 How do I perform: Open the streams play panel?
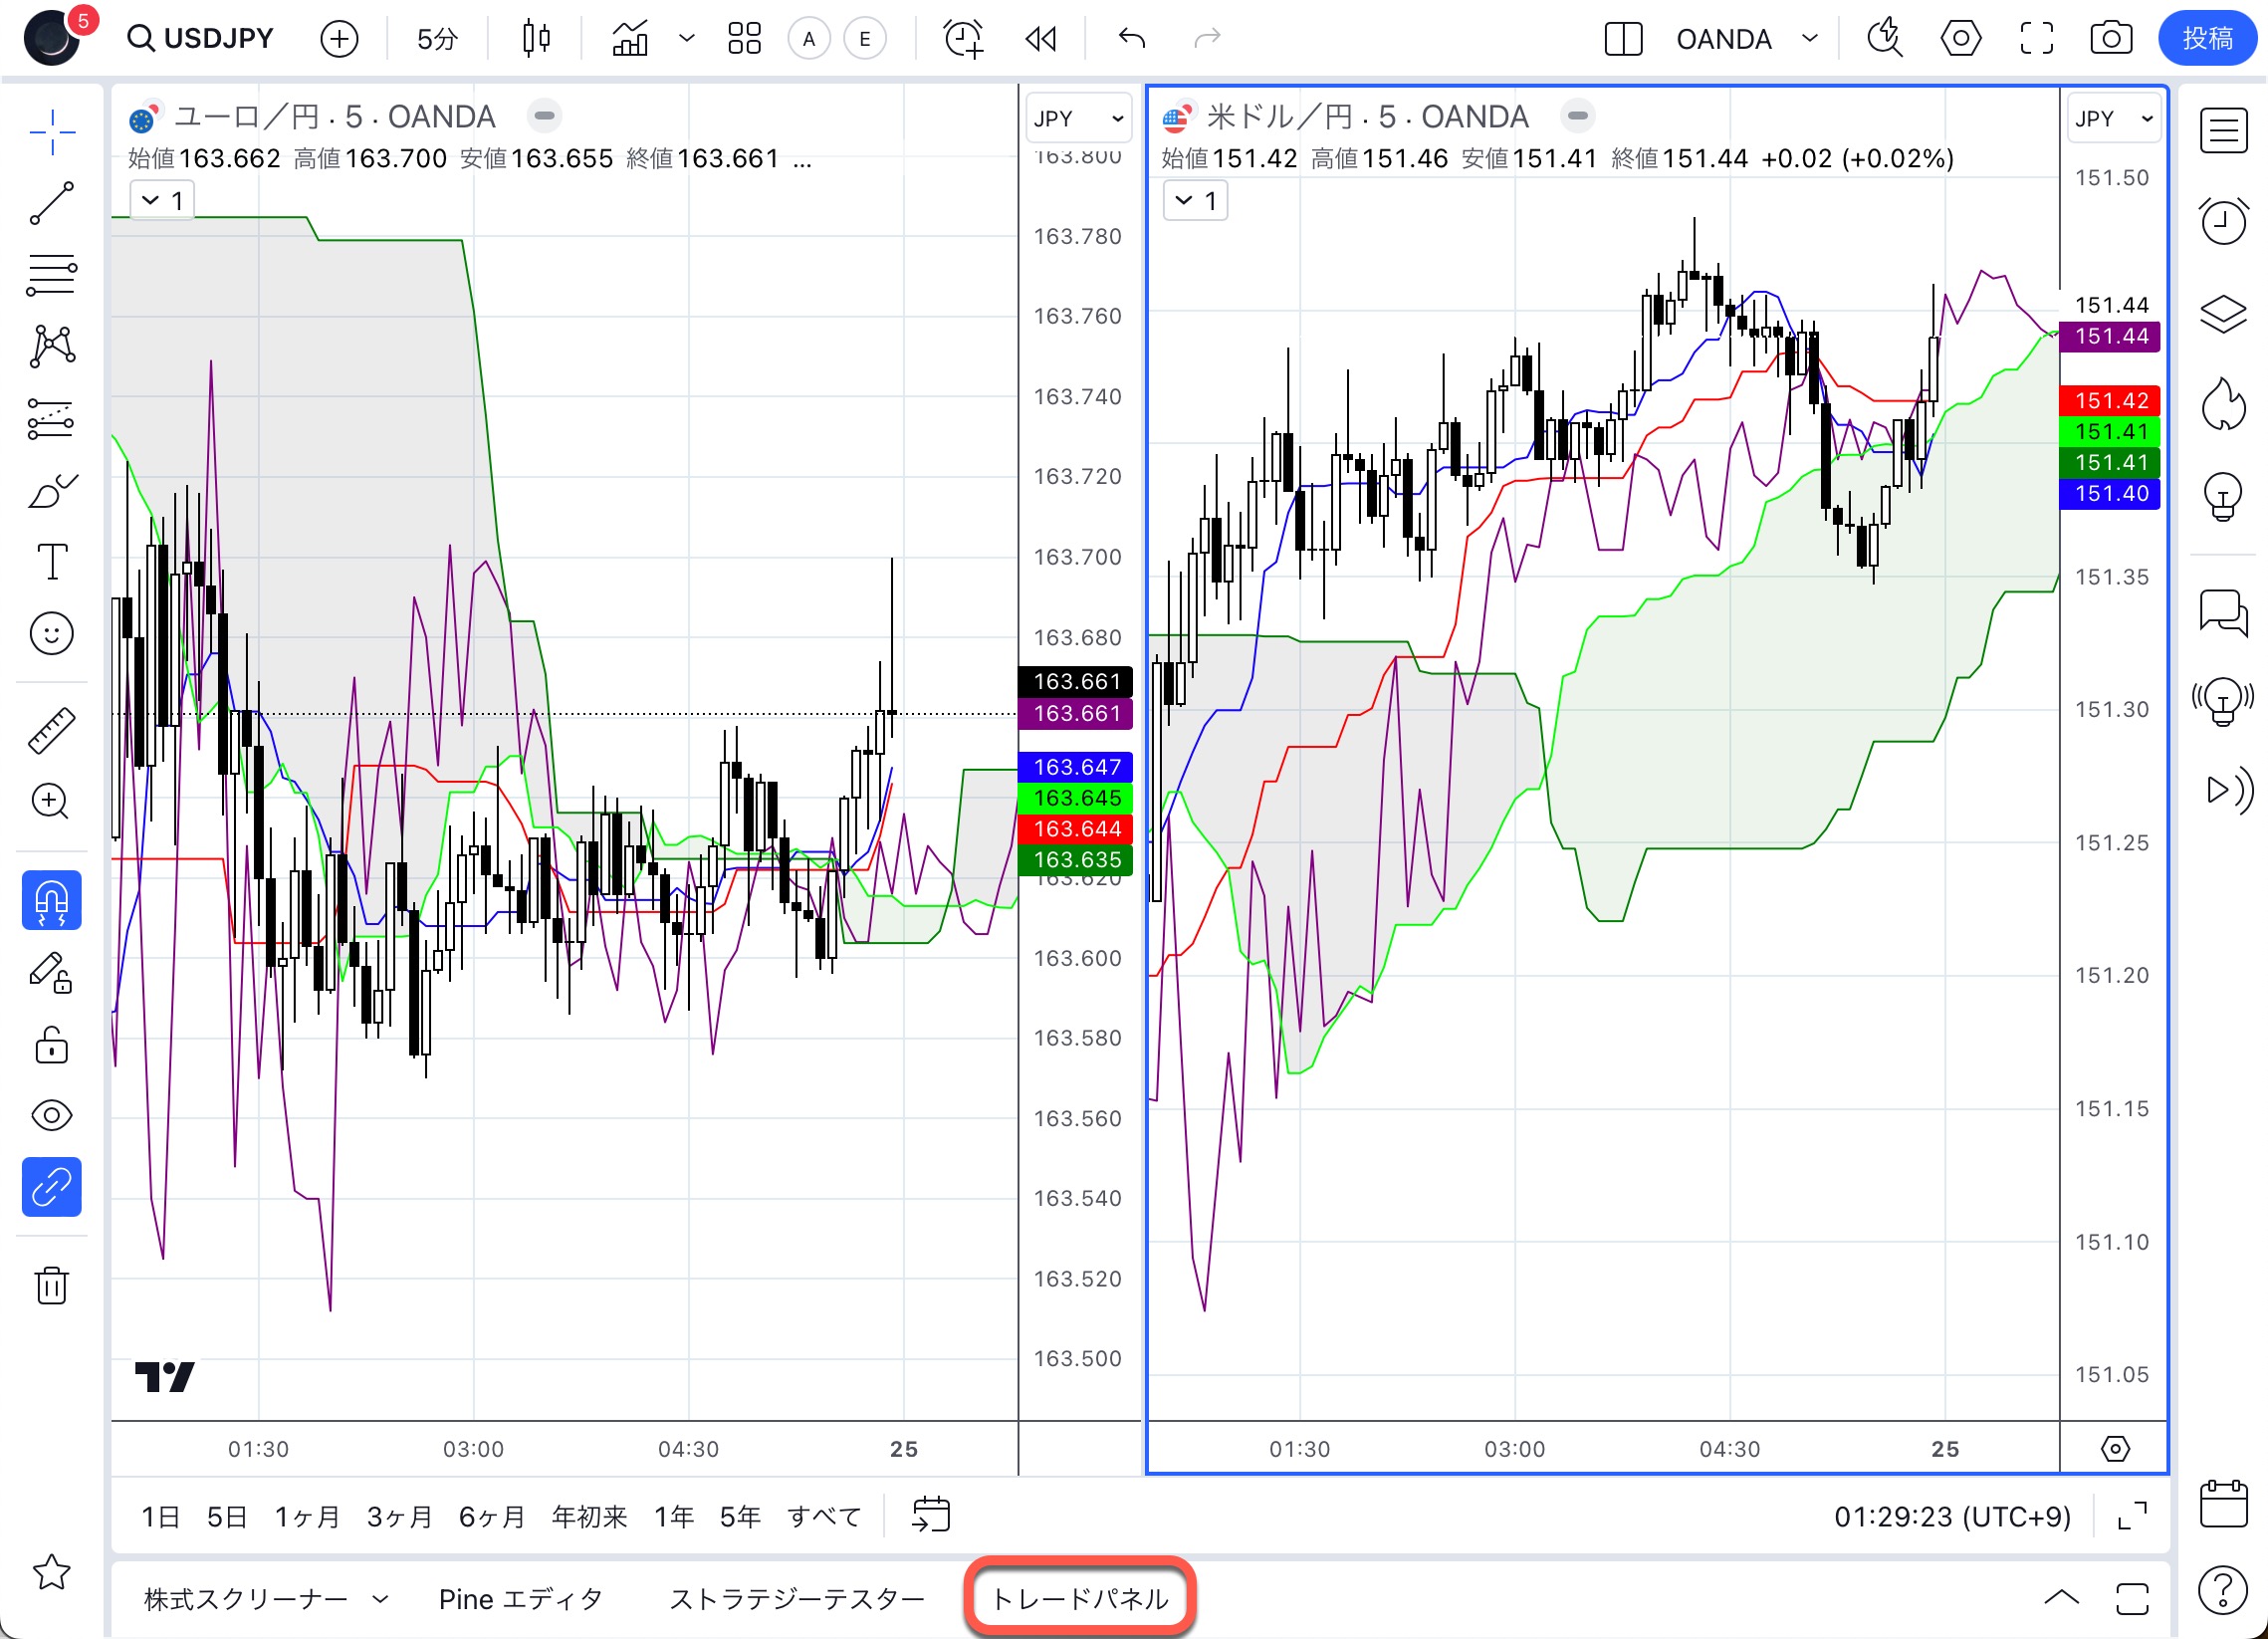tap(2230, 790)
